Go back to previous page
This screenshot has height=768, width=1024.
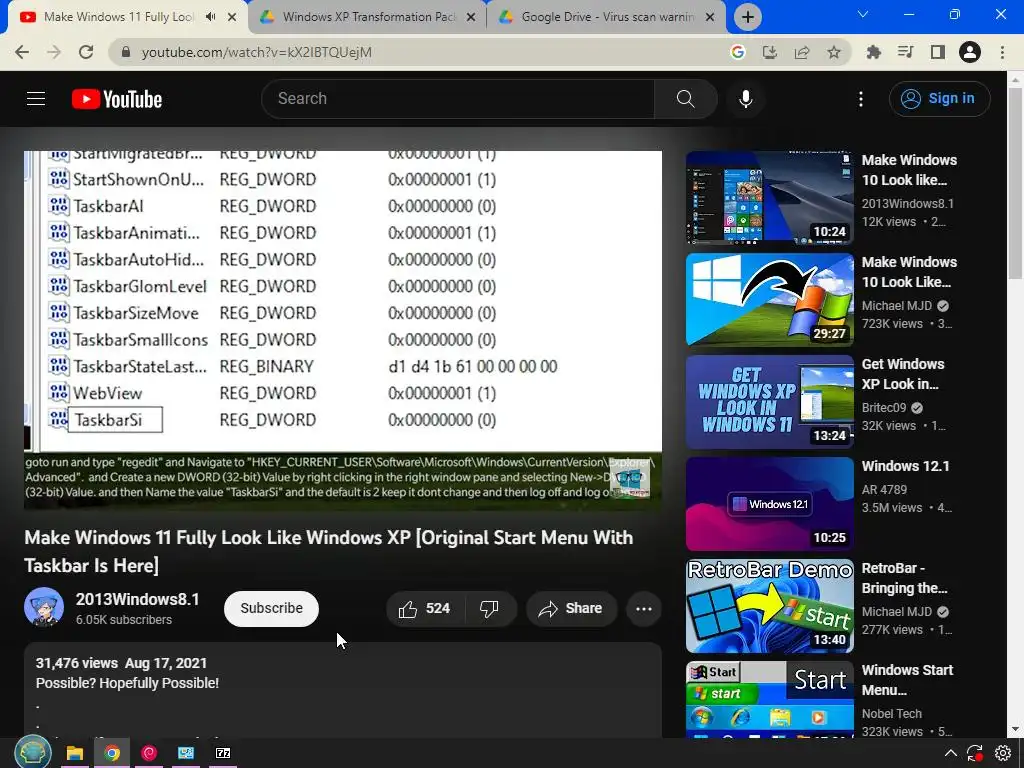click(x=22, y=52)
